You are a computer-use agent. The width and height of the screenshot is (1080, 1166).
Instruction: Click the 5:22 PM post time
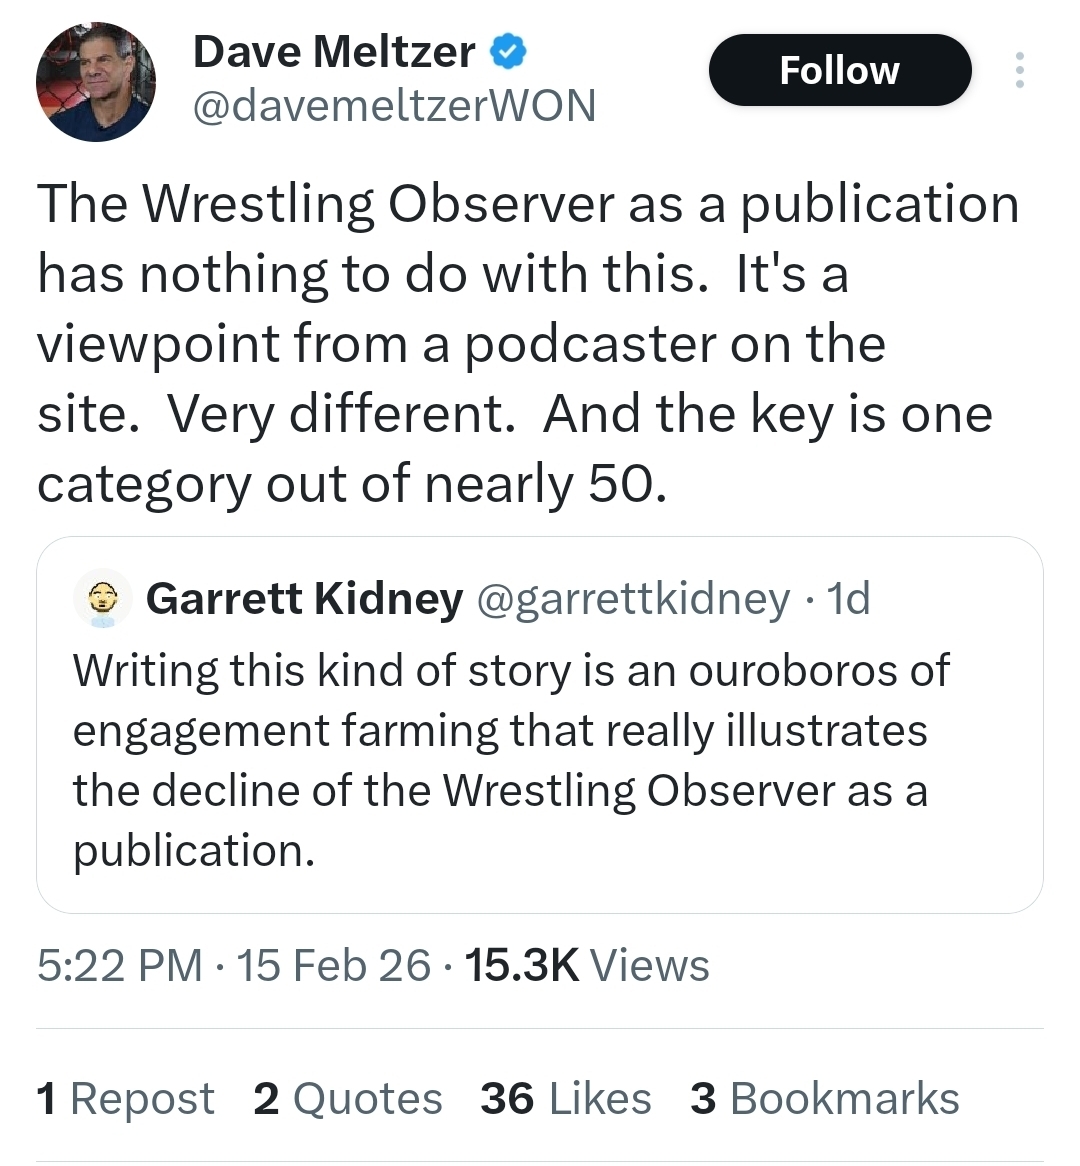pos(119,965)
